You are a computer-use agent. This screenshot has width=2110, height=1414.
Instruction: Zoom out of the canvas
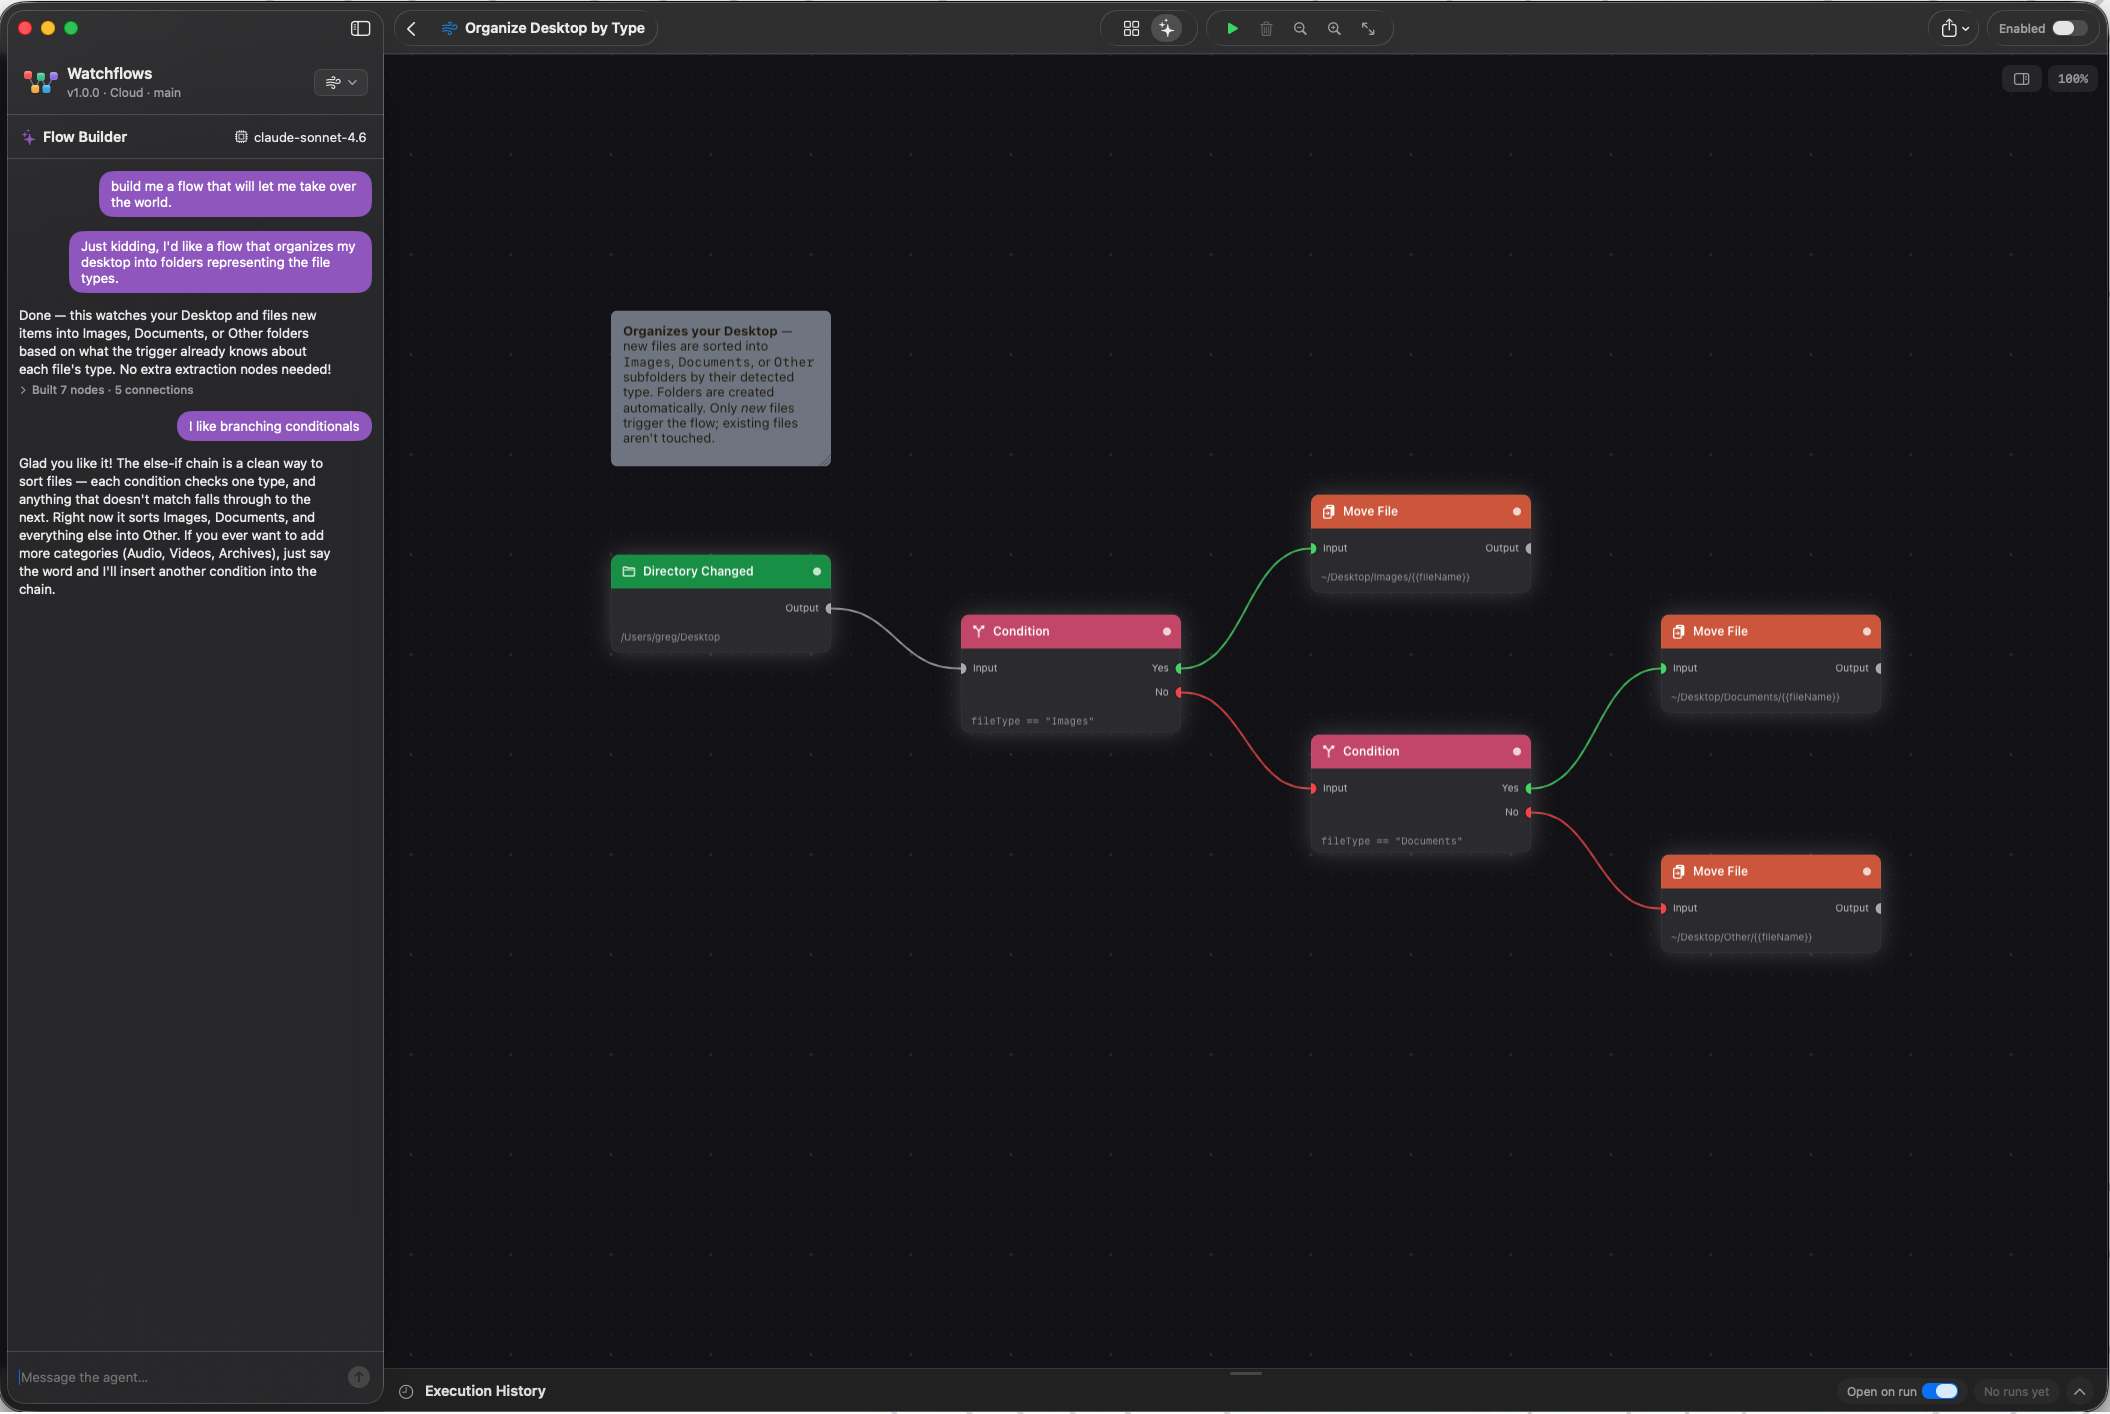pos(1300,28)
